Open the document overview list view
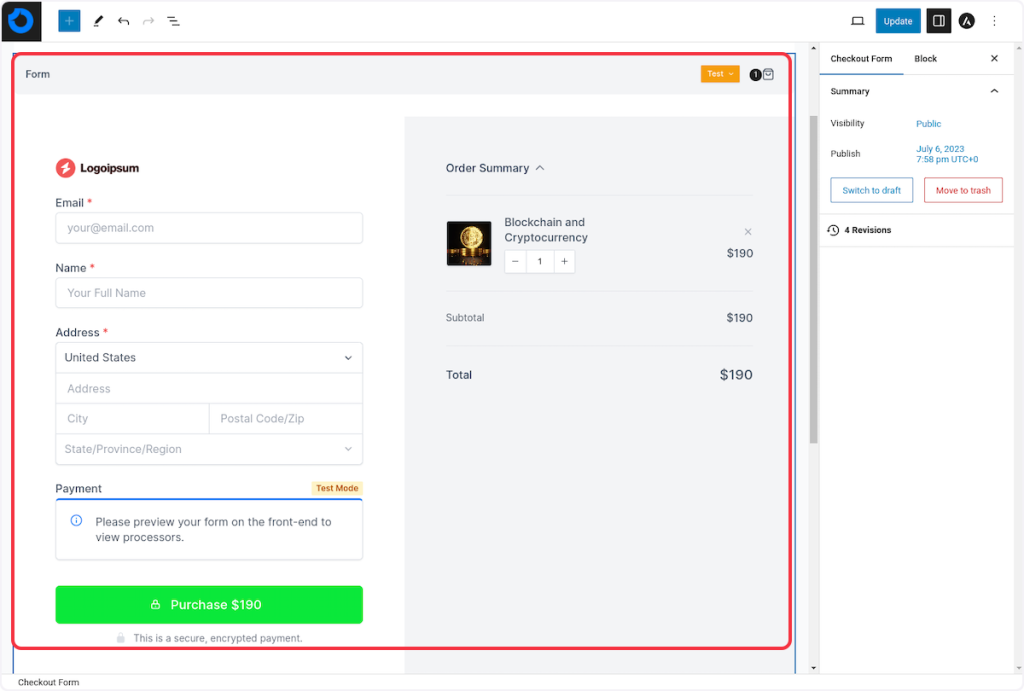 coord(173,21)
